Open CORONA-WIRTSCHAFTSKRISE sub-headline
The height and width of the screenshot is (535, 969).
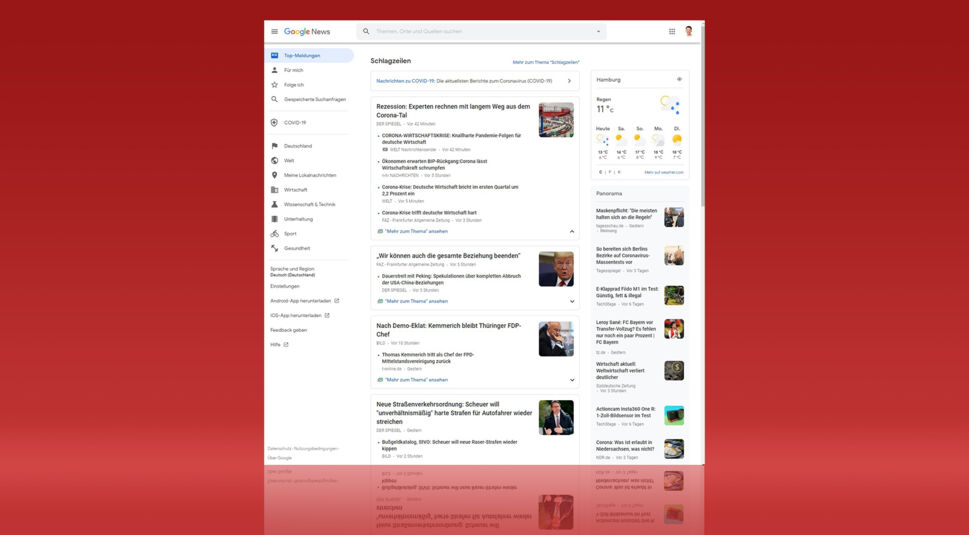coord(451,139)
